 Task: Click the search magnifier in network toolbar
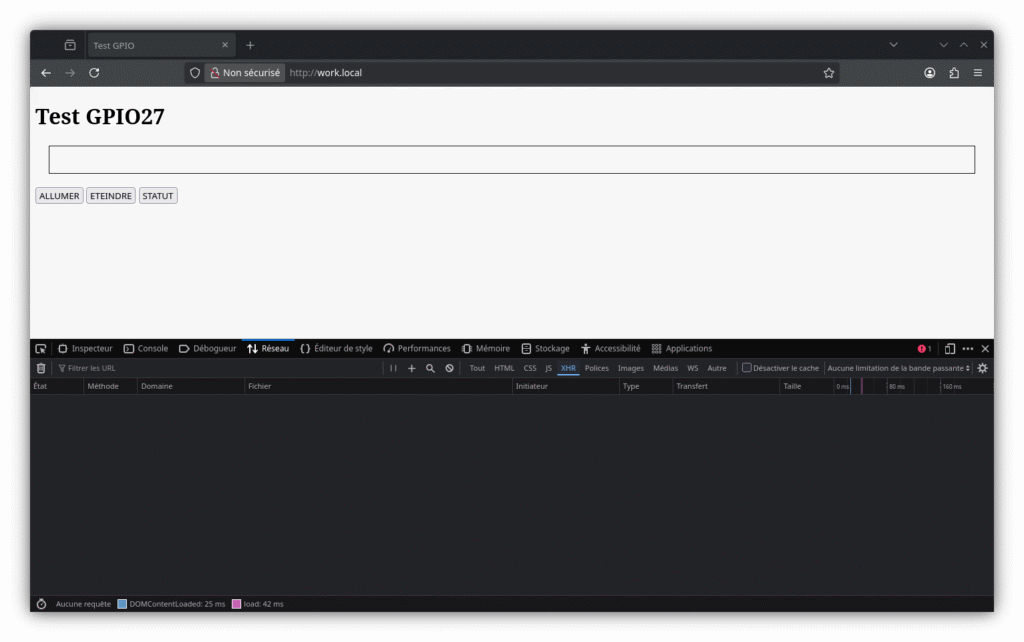430,368
